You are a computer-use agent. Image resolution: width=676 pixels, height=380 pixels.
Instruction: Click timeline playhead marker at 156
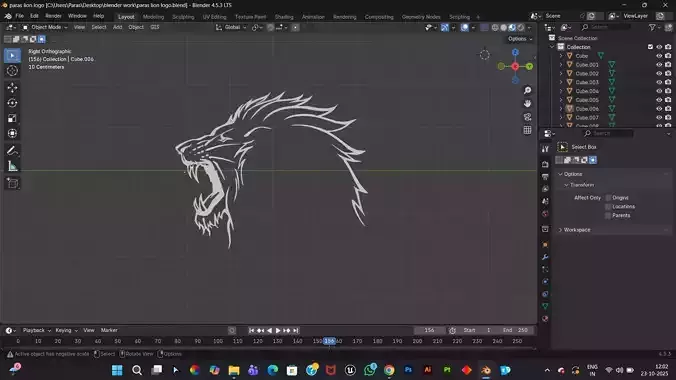click(329, 341)
